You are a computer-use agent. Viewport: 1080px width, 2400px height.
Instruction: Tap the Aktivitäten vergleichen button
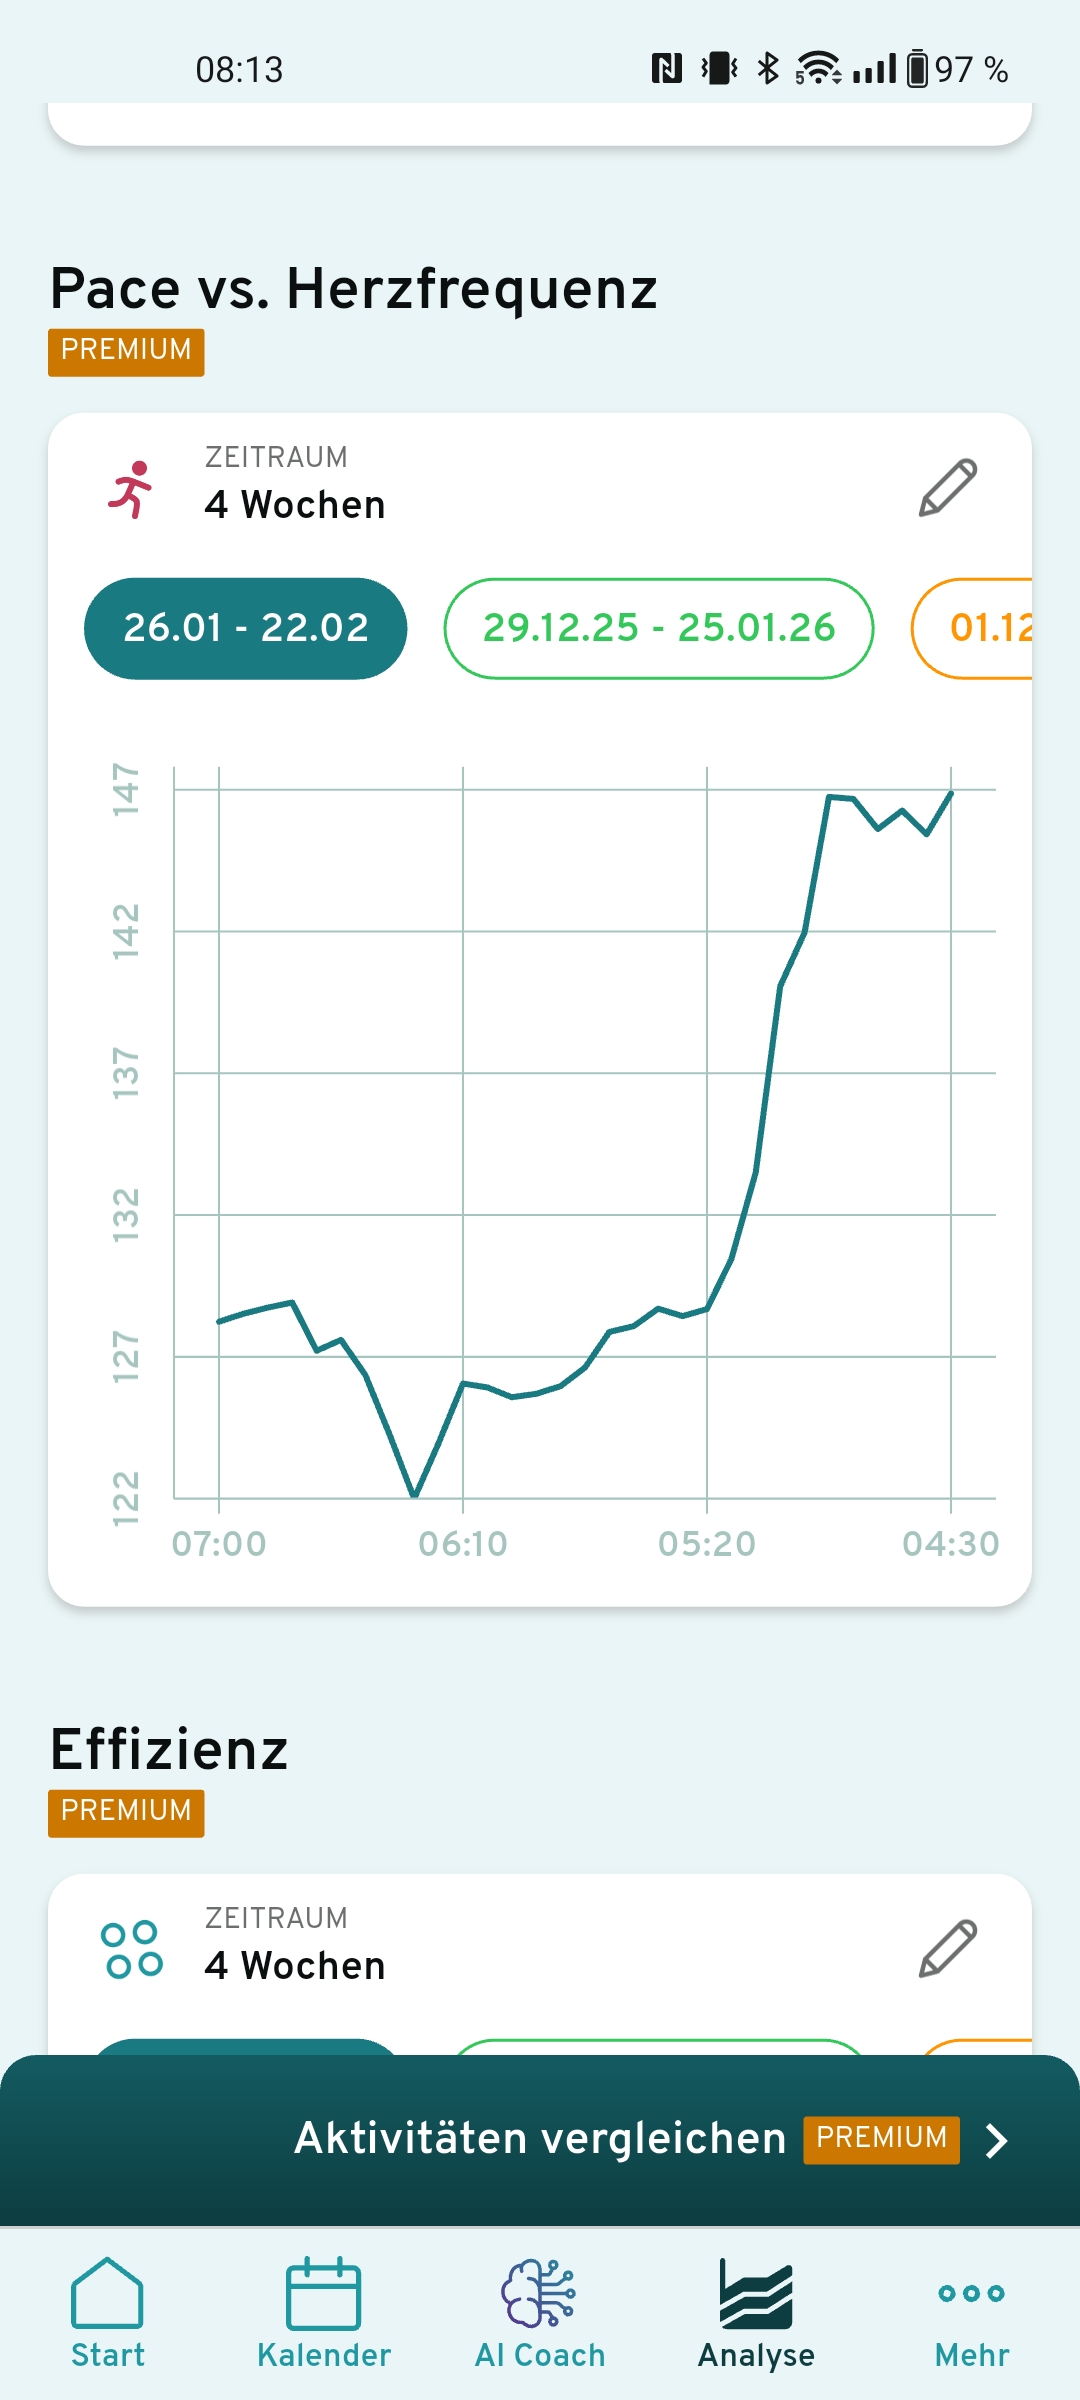(x=540, y=2139)
